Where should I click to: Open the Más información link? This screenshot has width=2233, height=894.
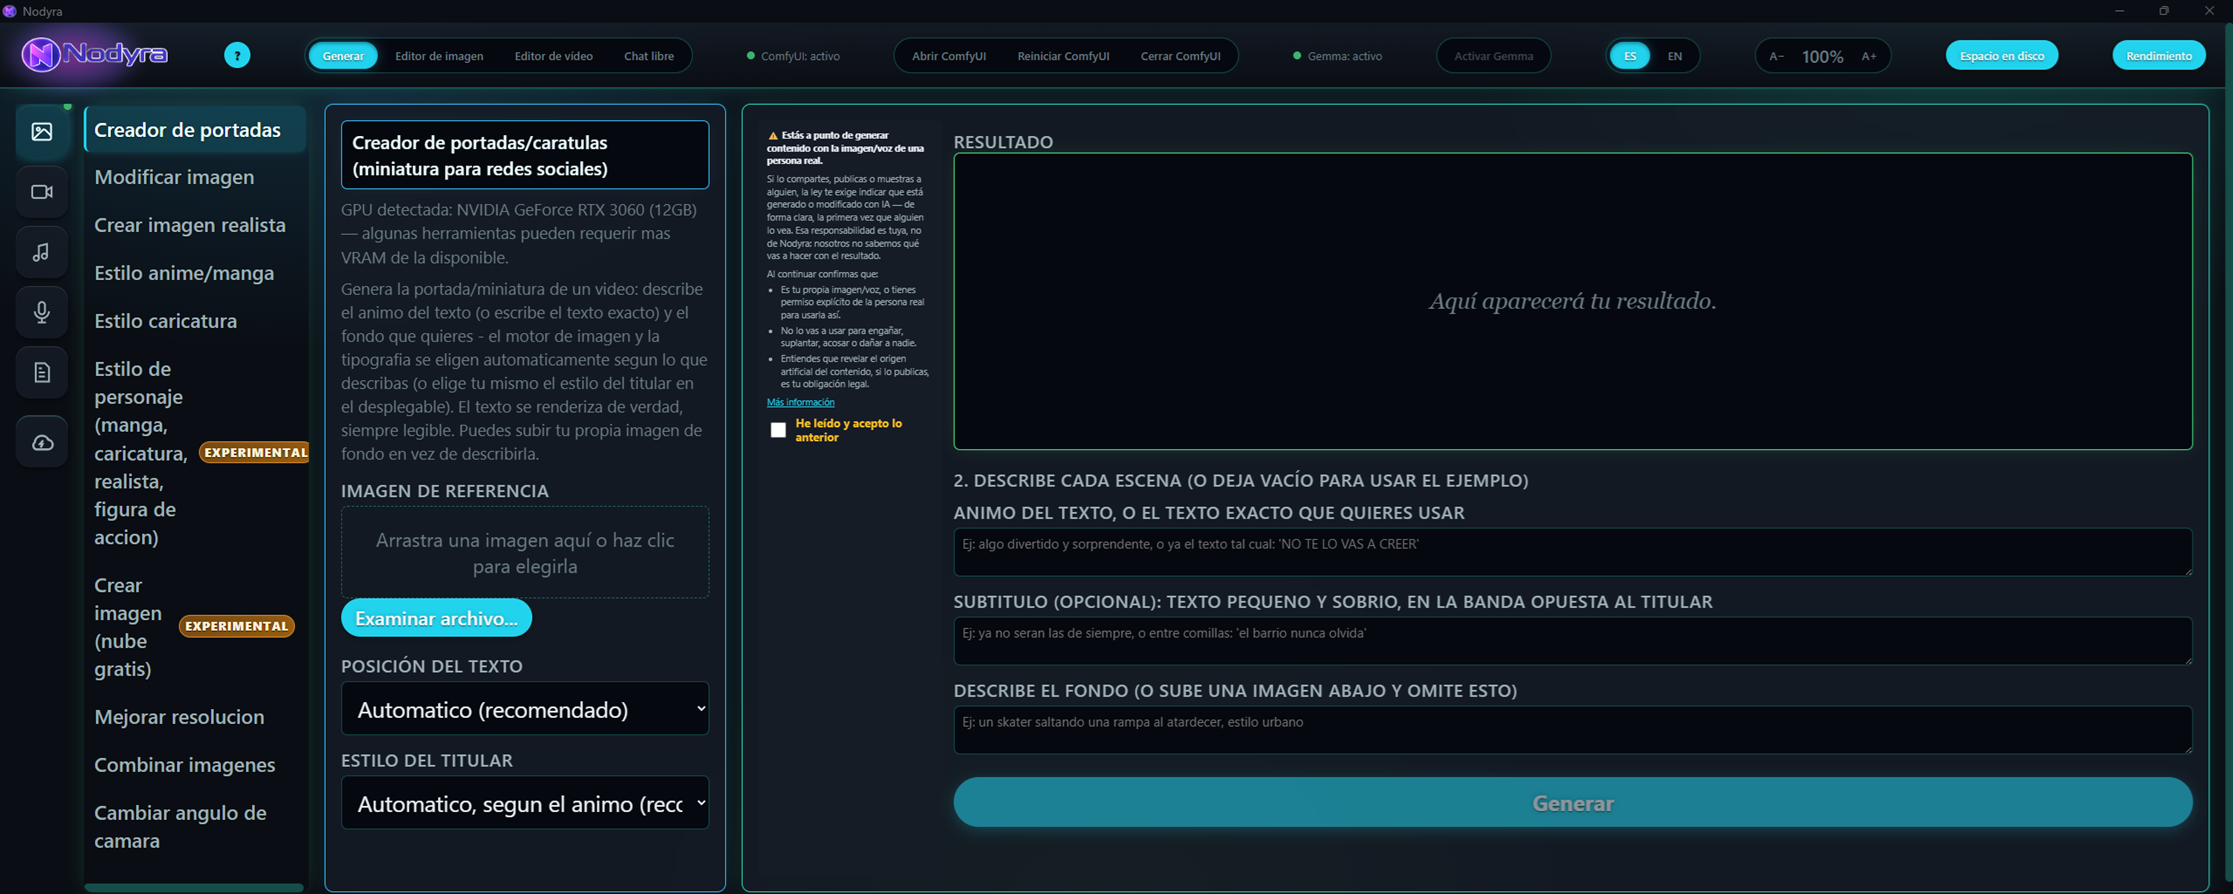tap(800, 402)
